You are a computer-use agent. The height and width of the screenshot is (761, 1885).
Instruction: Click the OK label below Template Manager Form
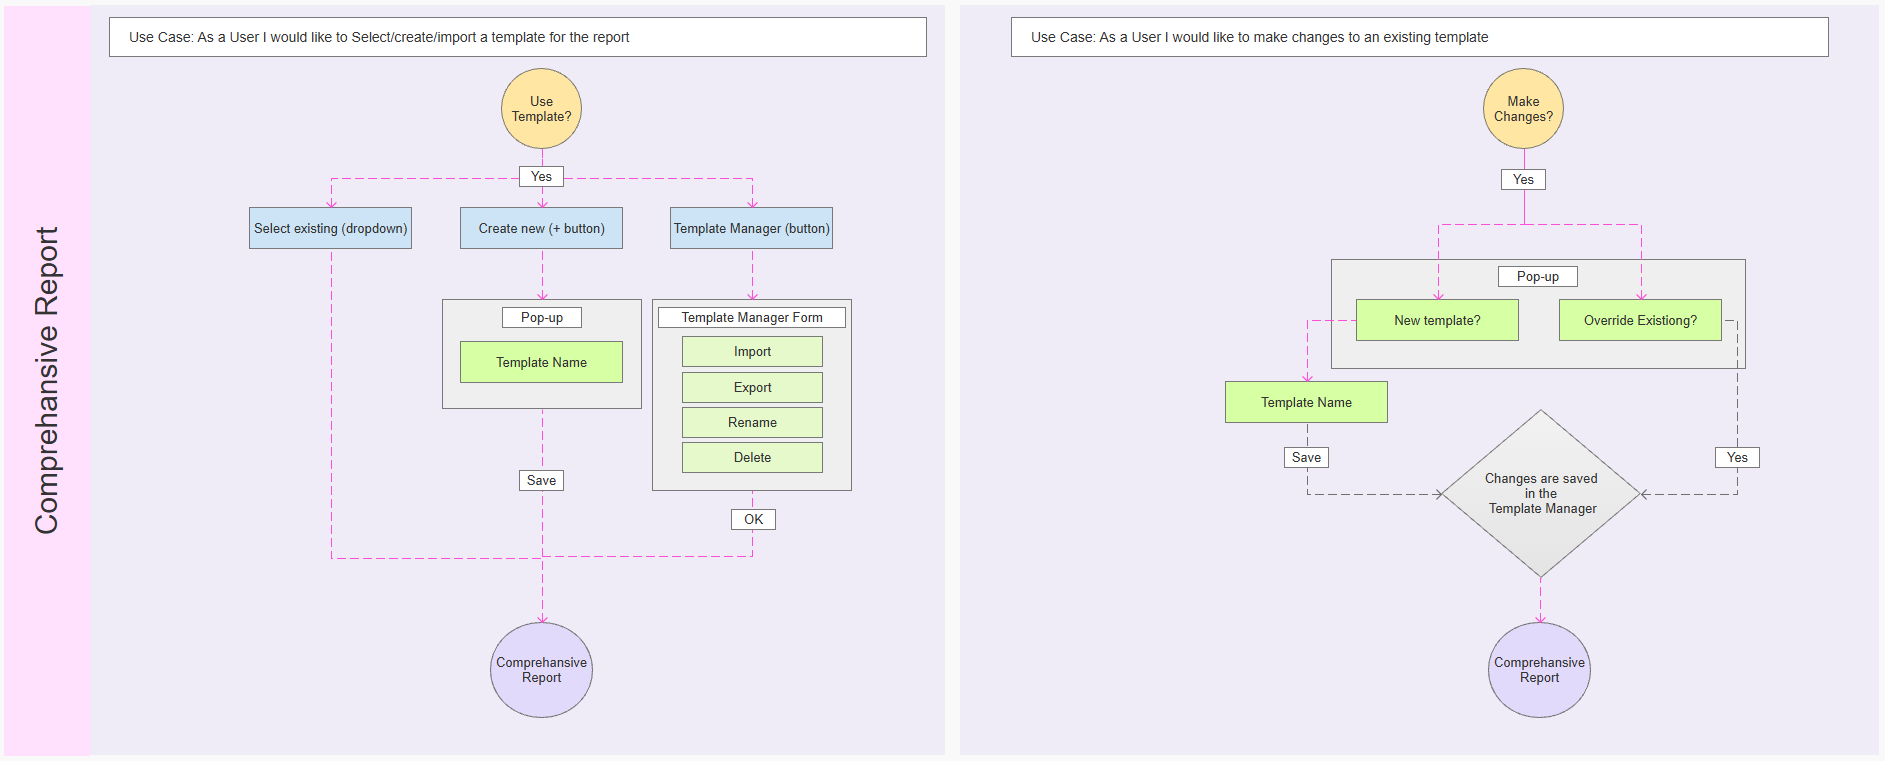[x=753, y=520]
